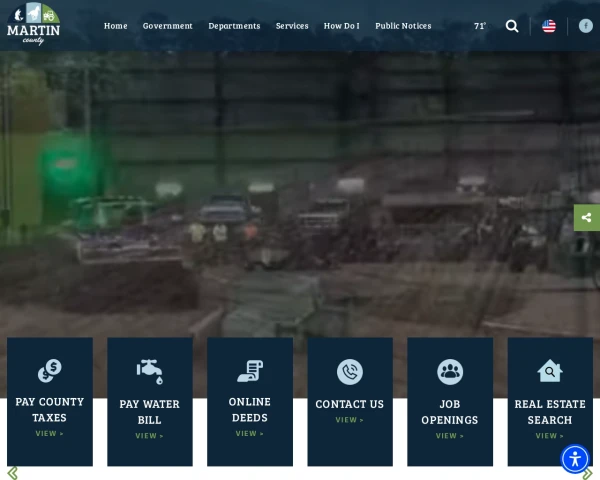Open the Online Deeds link
Image resolution: width=600 pixels, height=480 pixels.
click(x=250, y=410)
